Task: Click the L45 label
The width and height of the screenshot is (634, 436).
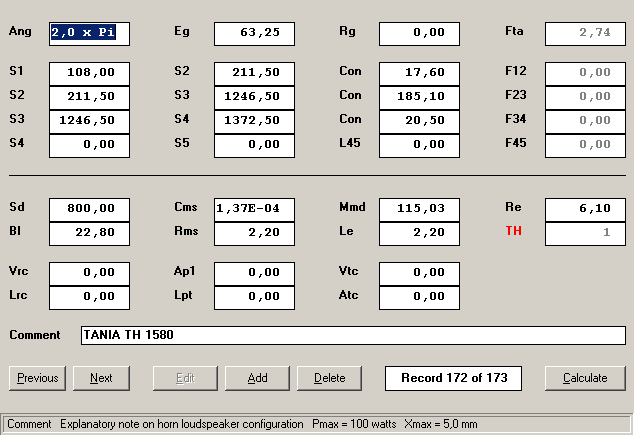Action: coord(350,143)
